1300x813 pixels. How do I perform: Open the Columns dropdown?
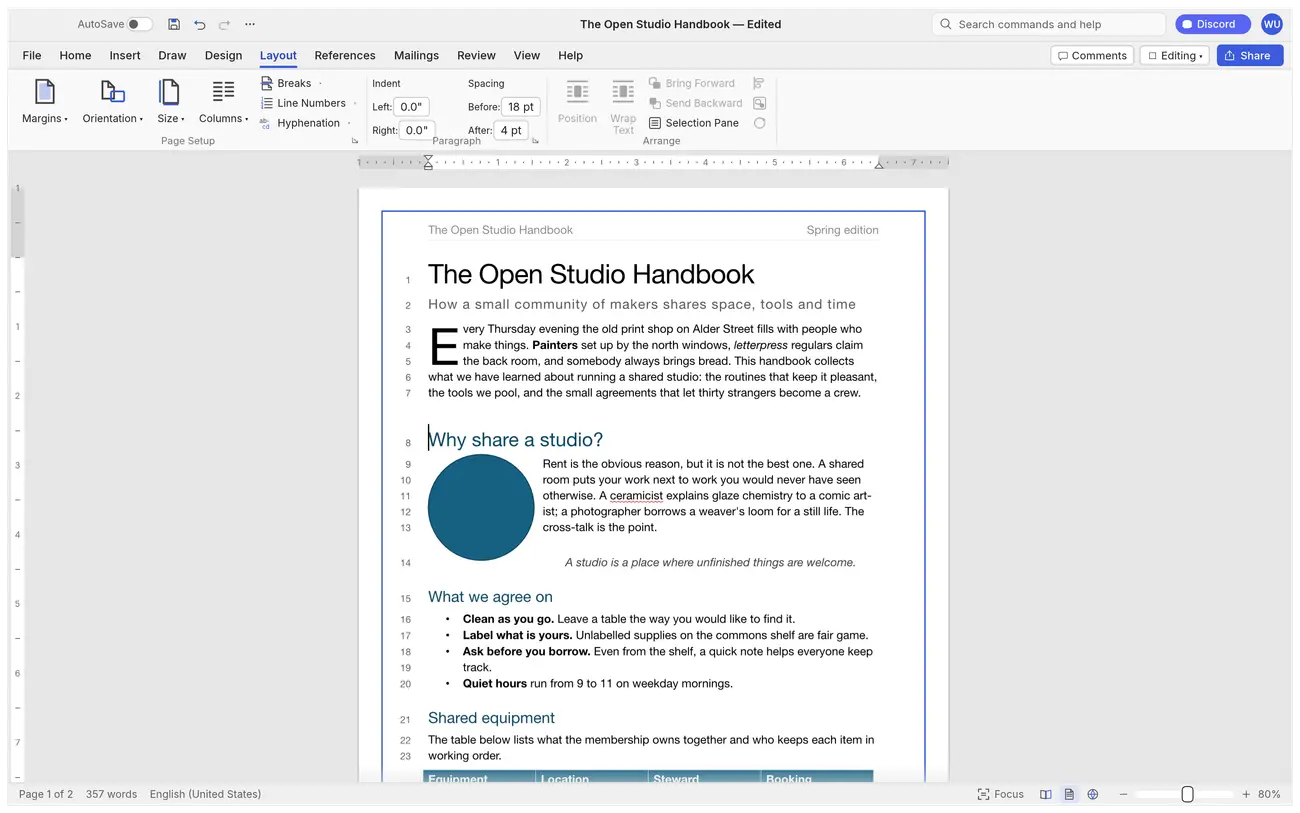[x=224, y=102]
